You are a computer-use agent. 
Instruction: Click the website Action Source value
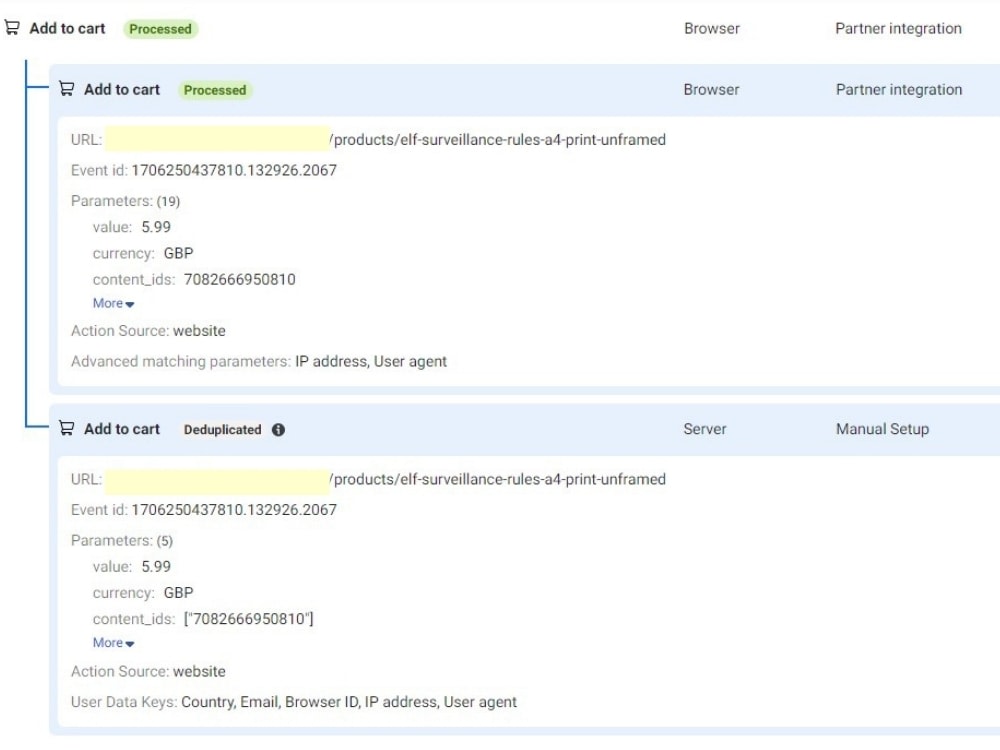tap(197, 330)
